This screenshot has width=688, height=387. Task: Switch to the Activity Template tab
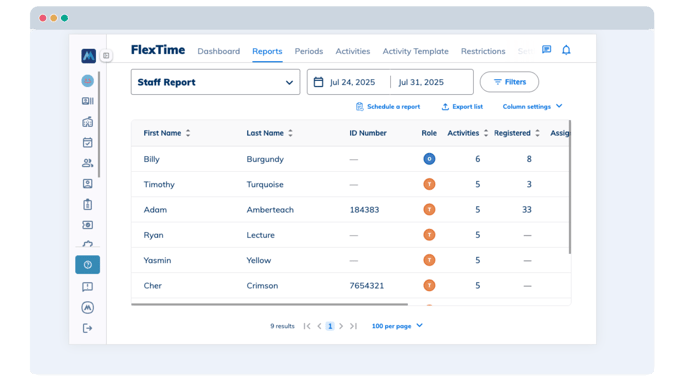point(416,51)
